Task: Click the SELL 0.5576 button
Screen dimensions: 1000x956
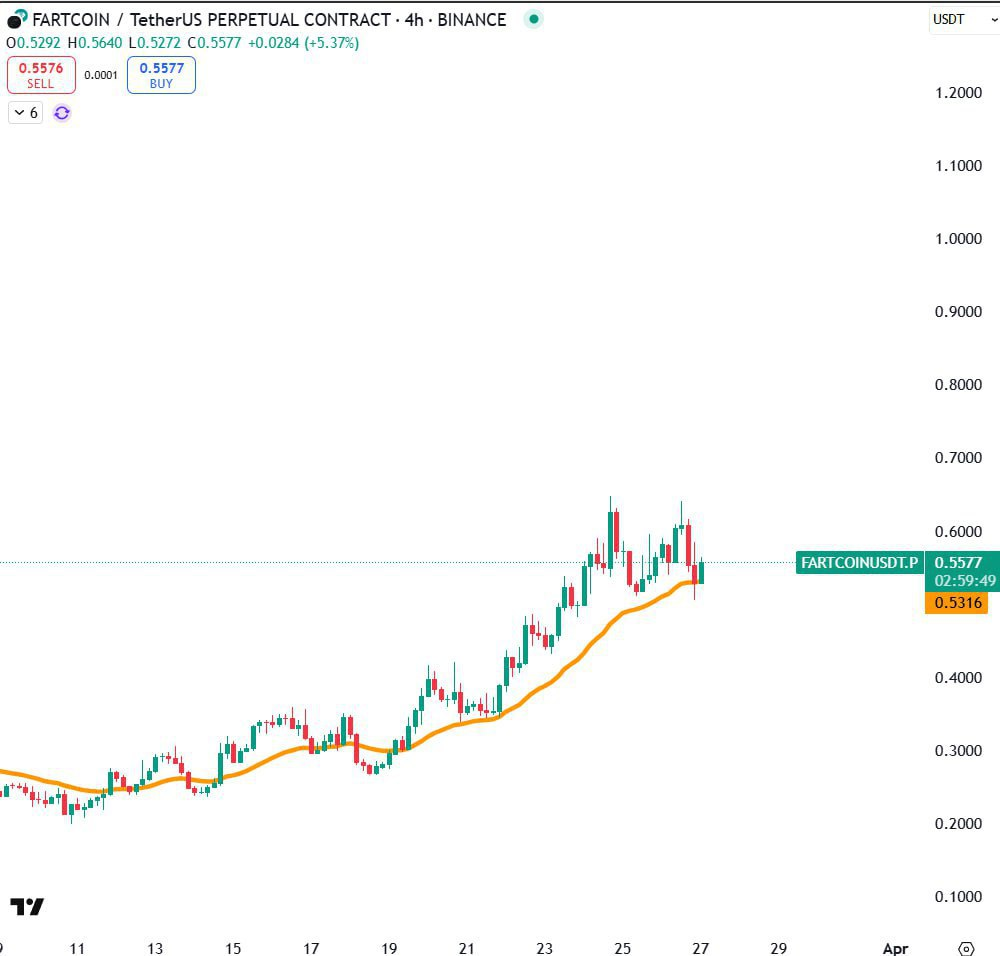Action: point(41,74)
